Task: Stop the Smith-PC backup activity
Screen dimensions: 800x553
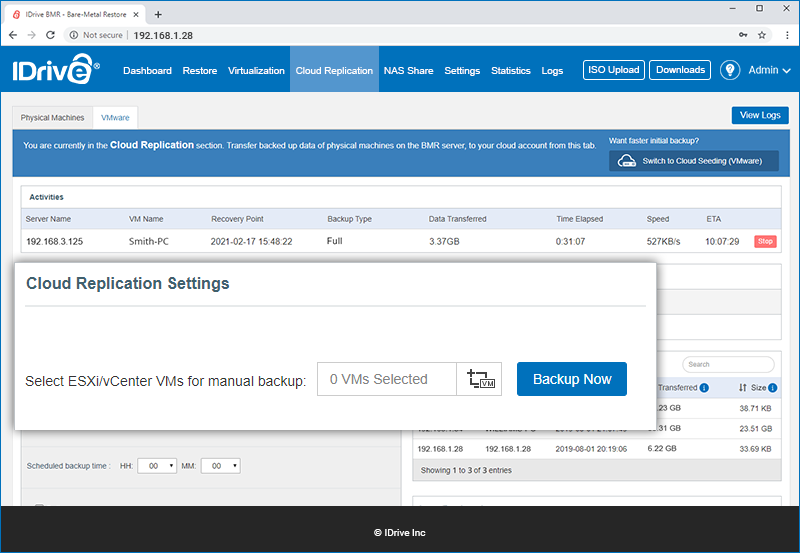Action: [x=765, y=241]
